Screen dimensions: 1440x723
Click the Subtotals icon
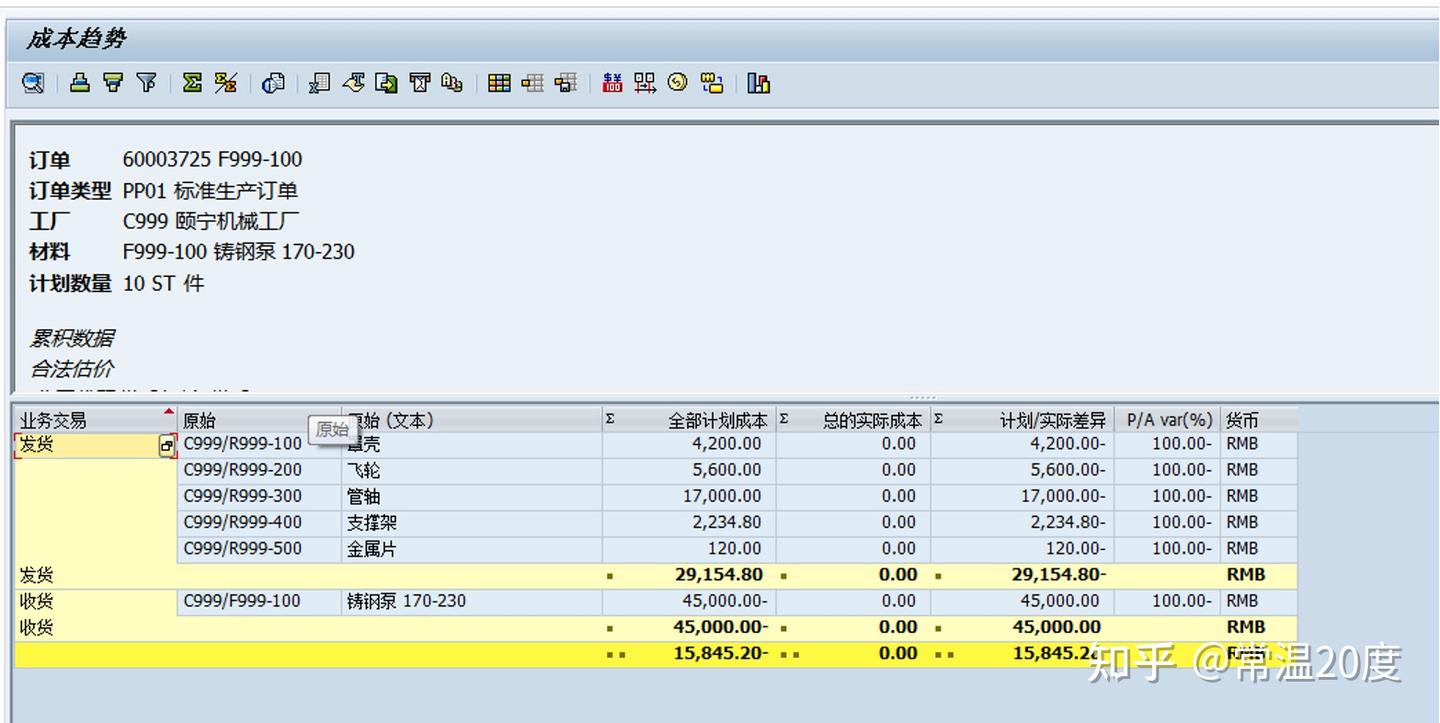click(x=226, y=83)
